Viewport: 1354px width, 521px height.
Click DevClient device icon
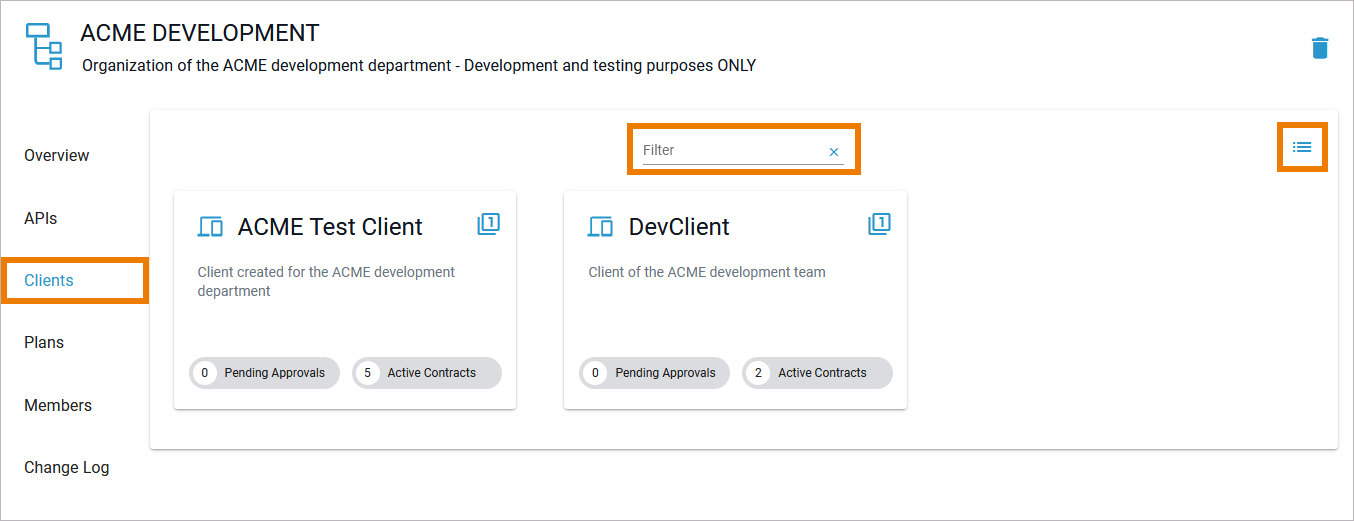(600, 227)
